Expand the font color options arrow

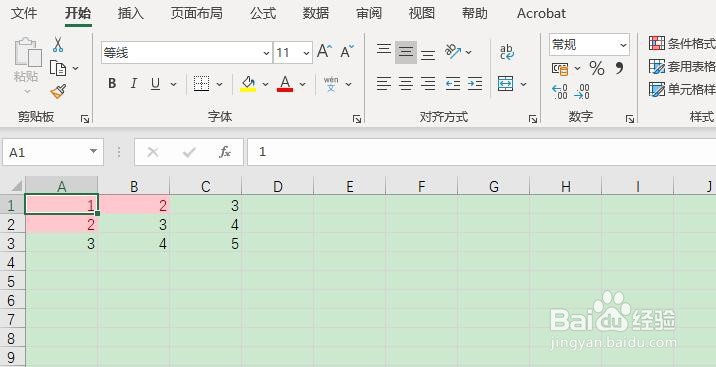pos(302,84)
